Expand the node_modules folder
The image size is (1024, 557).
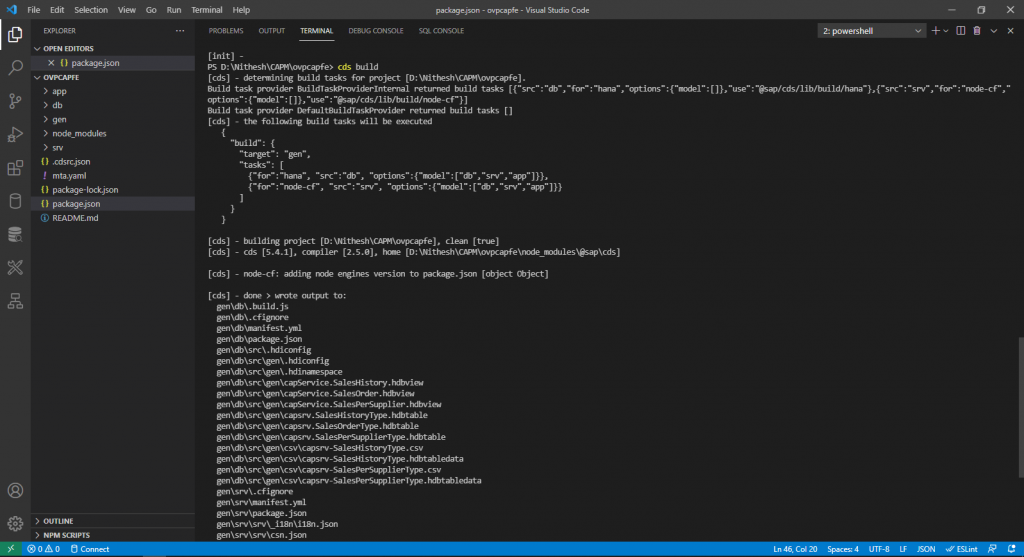112,133
